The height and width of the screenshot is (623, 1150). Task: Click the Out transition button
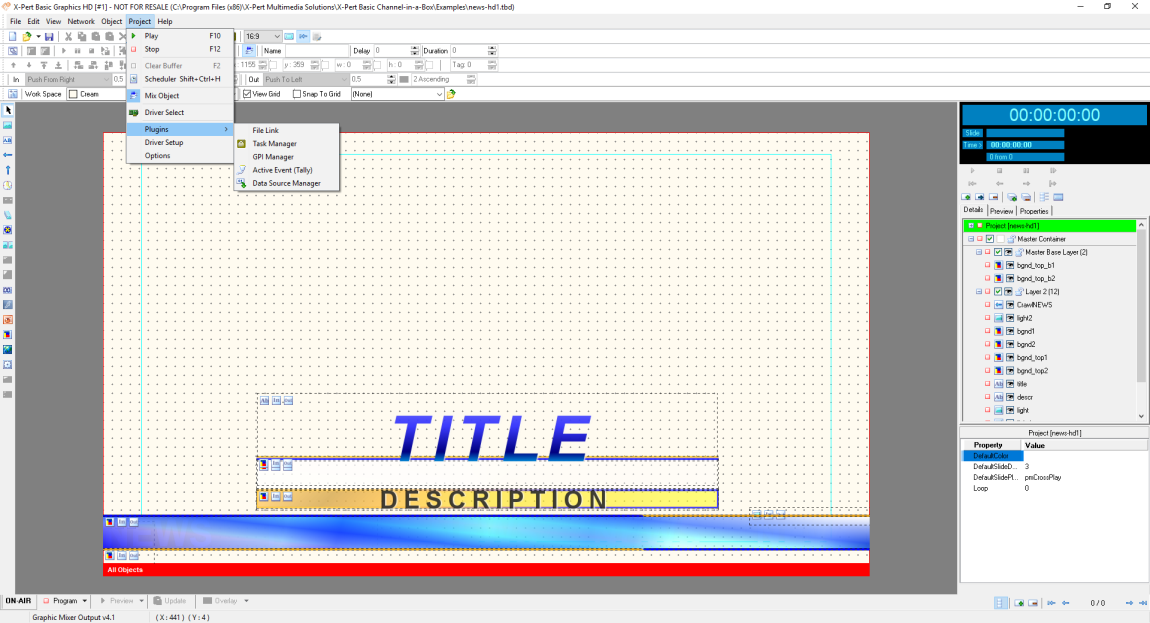pyautogui.click(x=254, y=79)
